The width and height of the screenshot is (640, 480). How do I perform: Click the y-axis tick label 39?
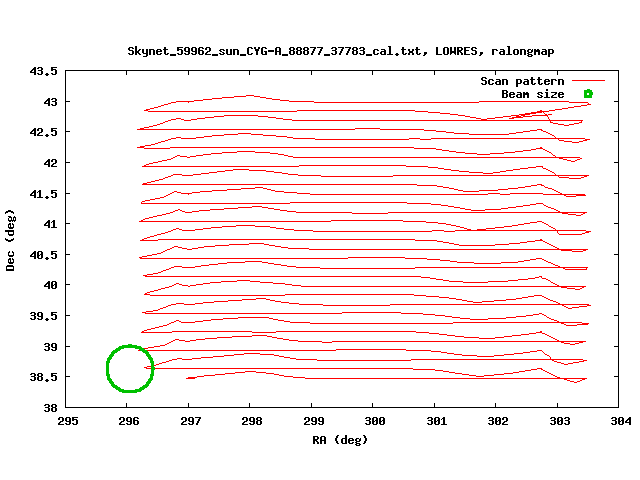tap(51, 347)
